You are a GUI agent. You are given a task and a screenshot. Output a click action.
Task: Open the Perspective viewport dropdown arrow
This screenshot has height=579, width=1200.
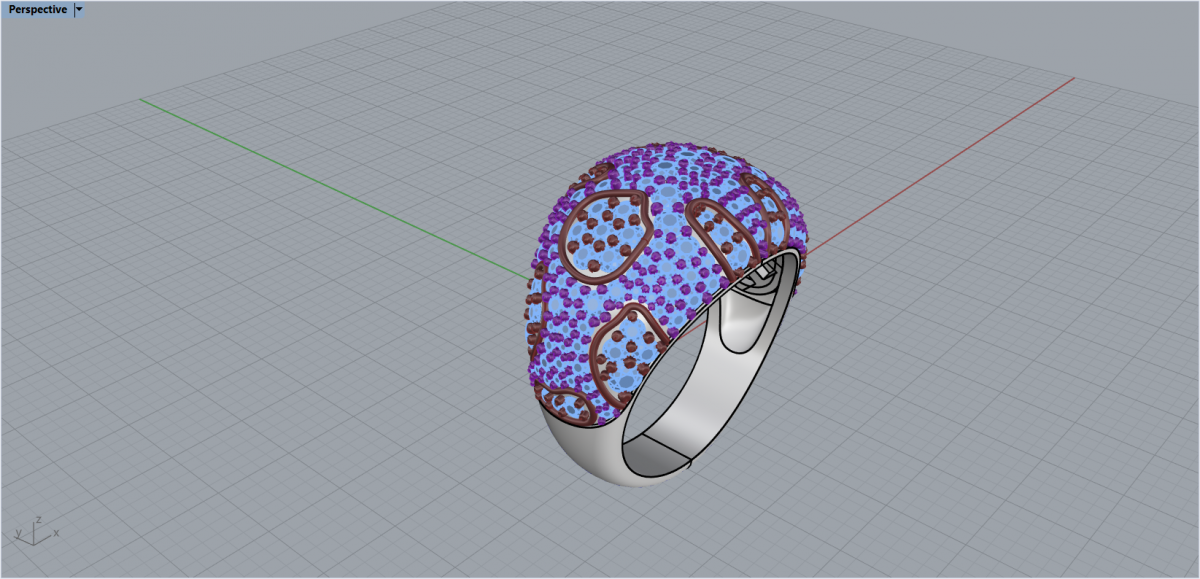coord(80,9)
